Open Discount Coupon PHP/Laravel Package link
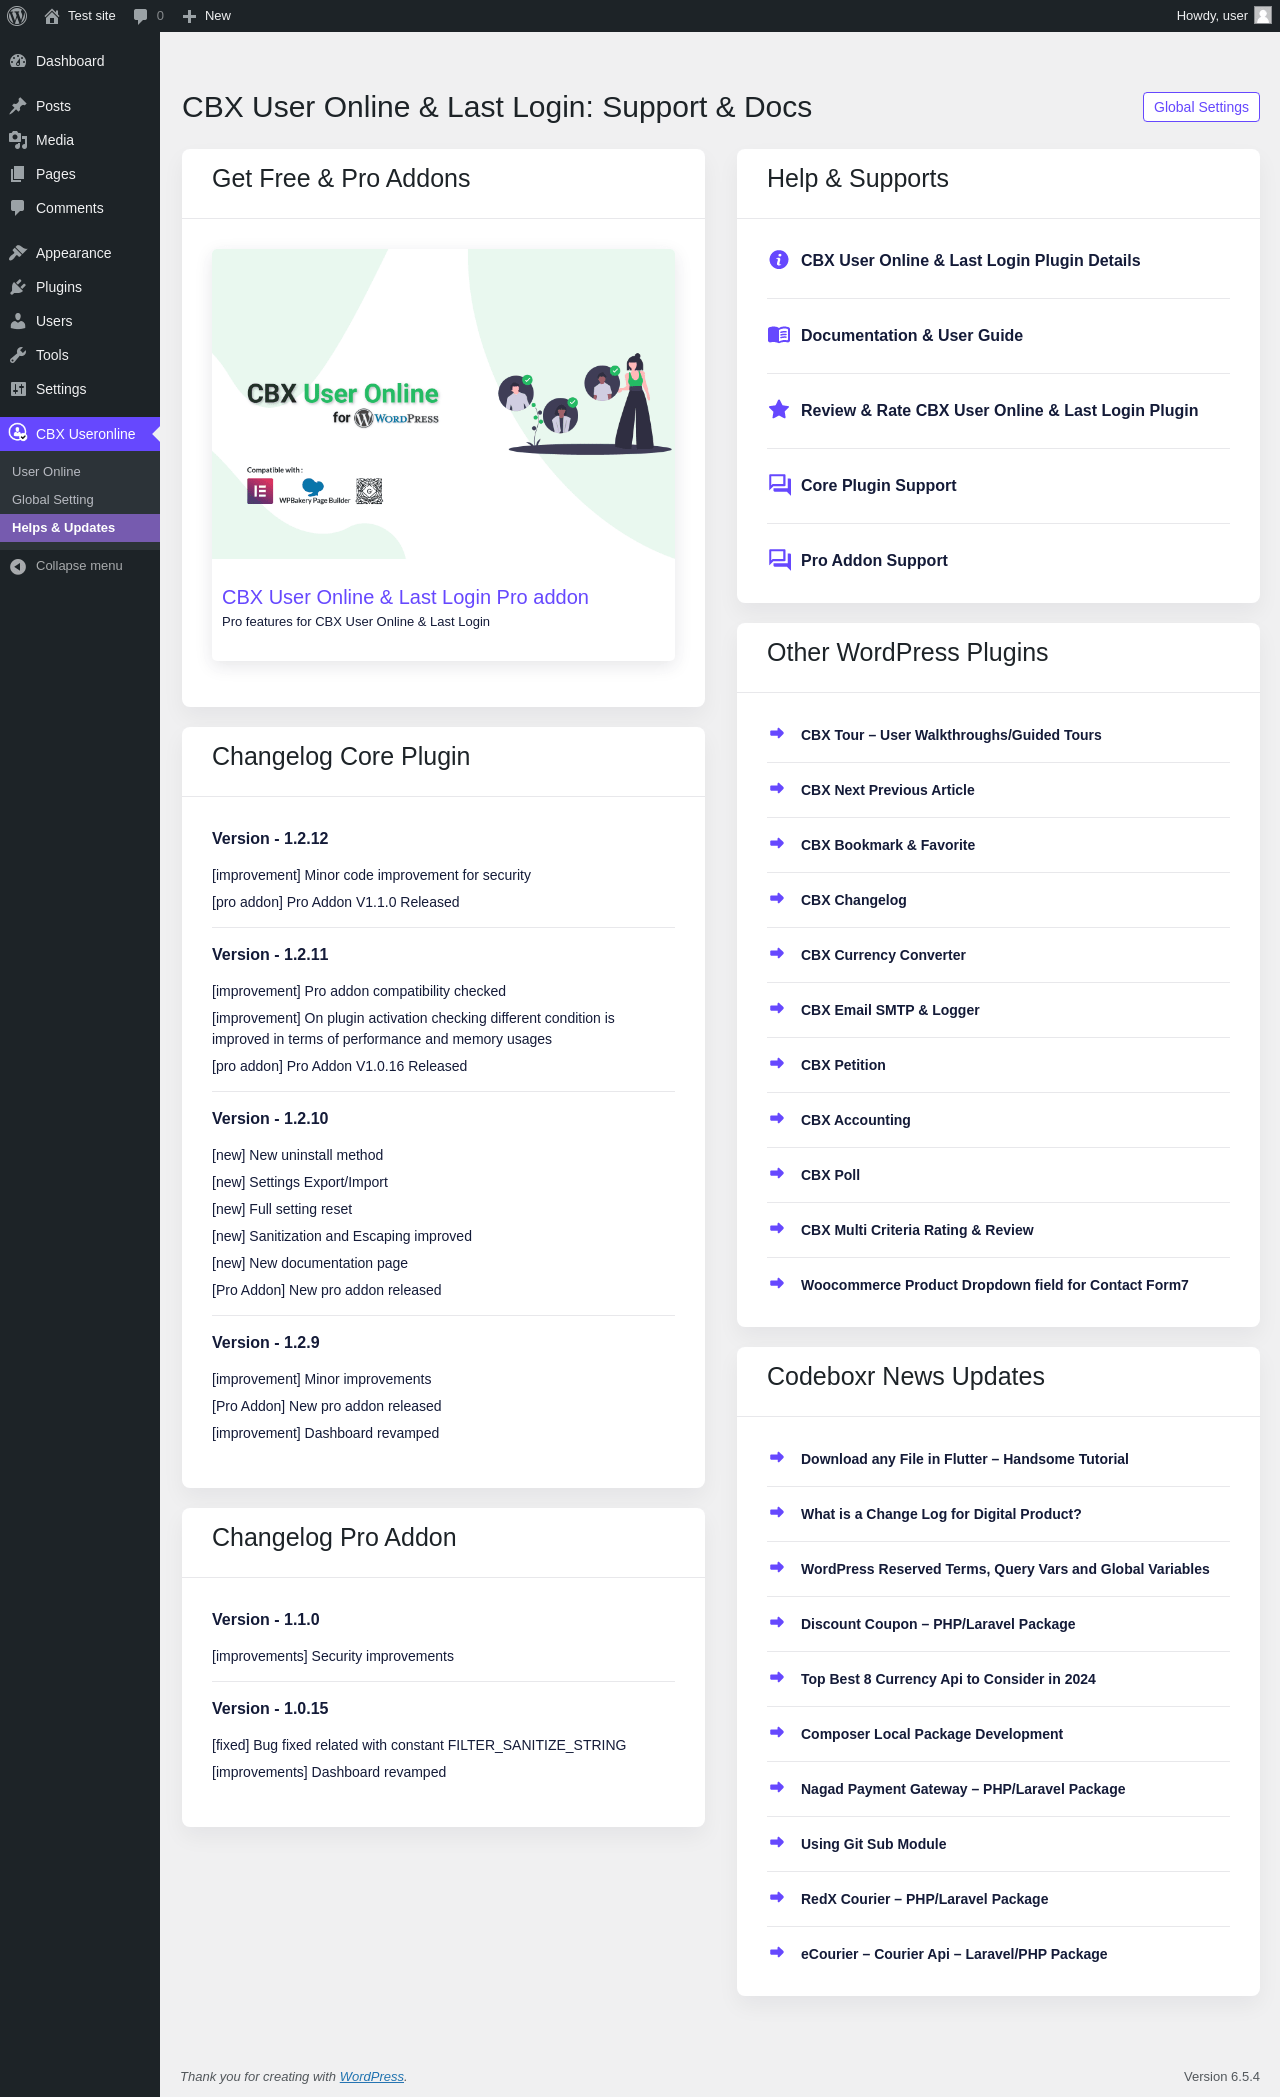The width and height of the screenshot is (1280, 2097). click(938, 1624)
